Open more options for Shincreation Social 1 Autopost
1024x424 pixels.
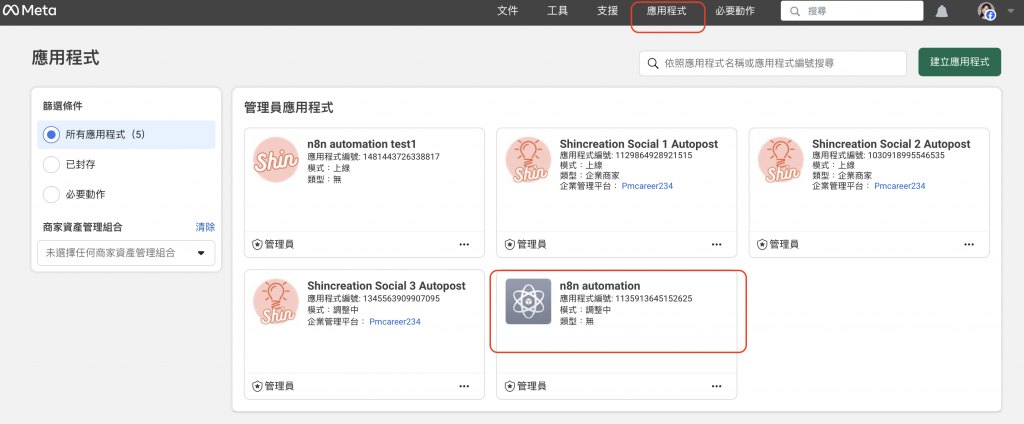[x=716, y=244]
